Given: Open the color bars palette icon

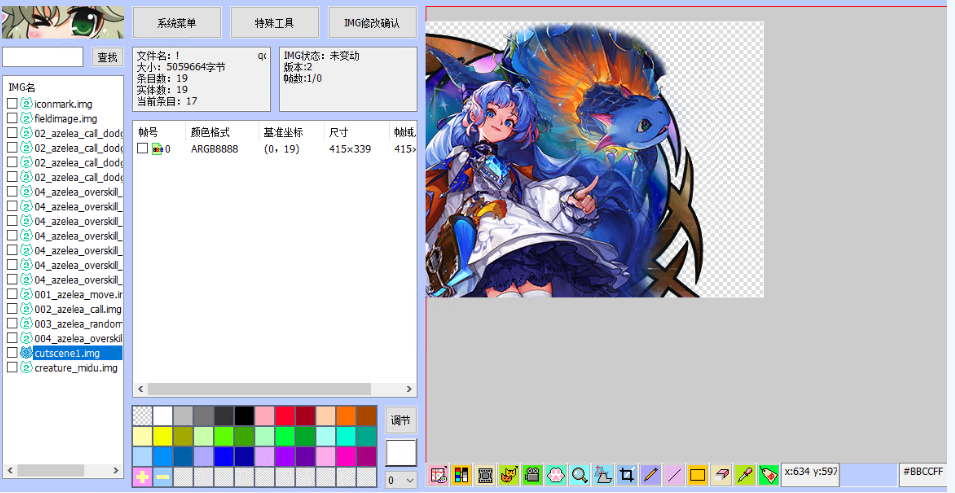Looking at the screenshot, I should 461,474.
